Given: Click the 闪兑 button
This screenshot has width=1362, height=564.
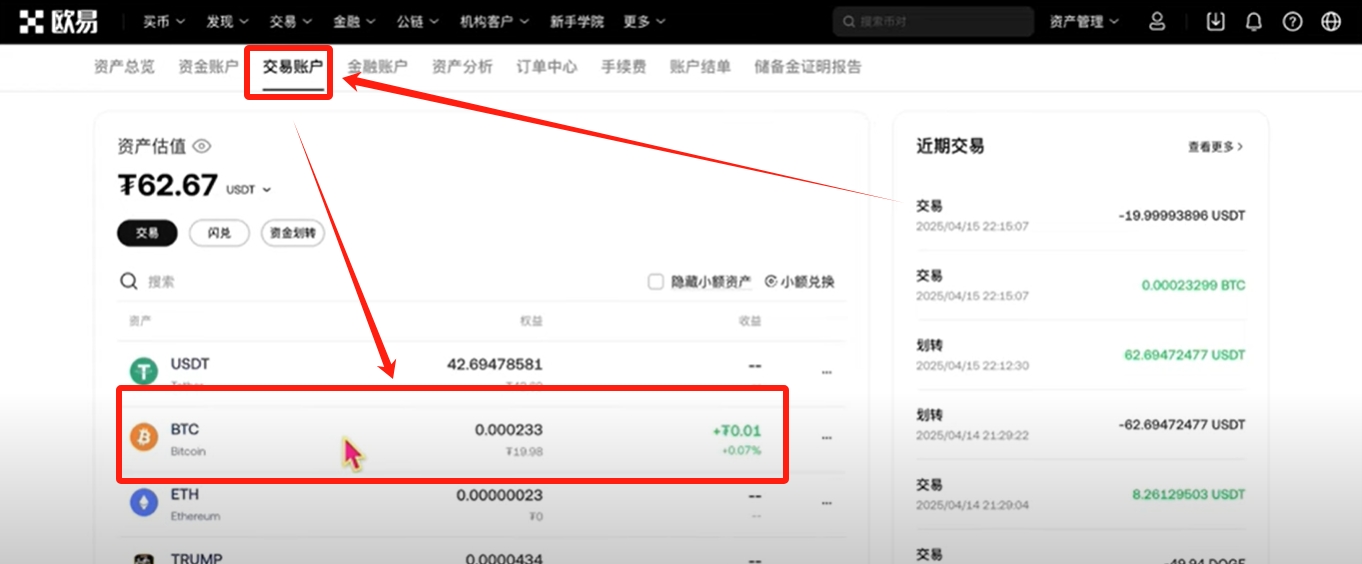Looking at the screenshot, I should pyautogui.click(x=219, y=233).
